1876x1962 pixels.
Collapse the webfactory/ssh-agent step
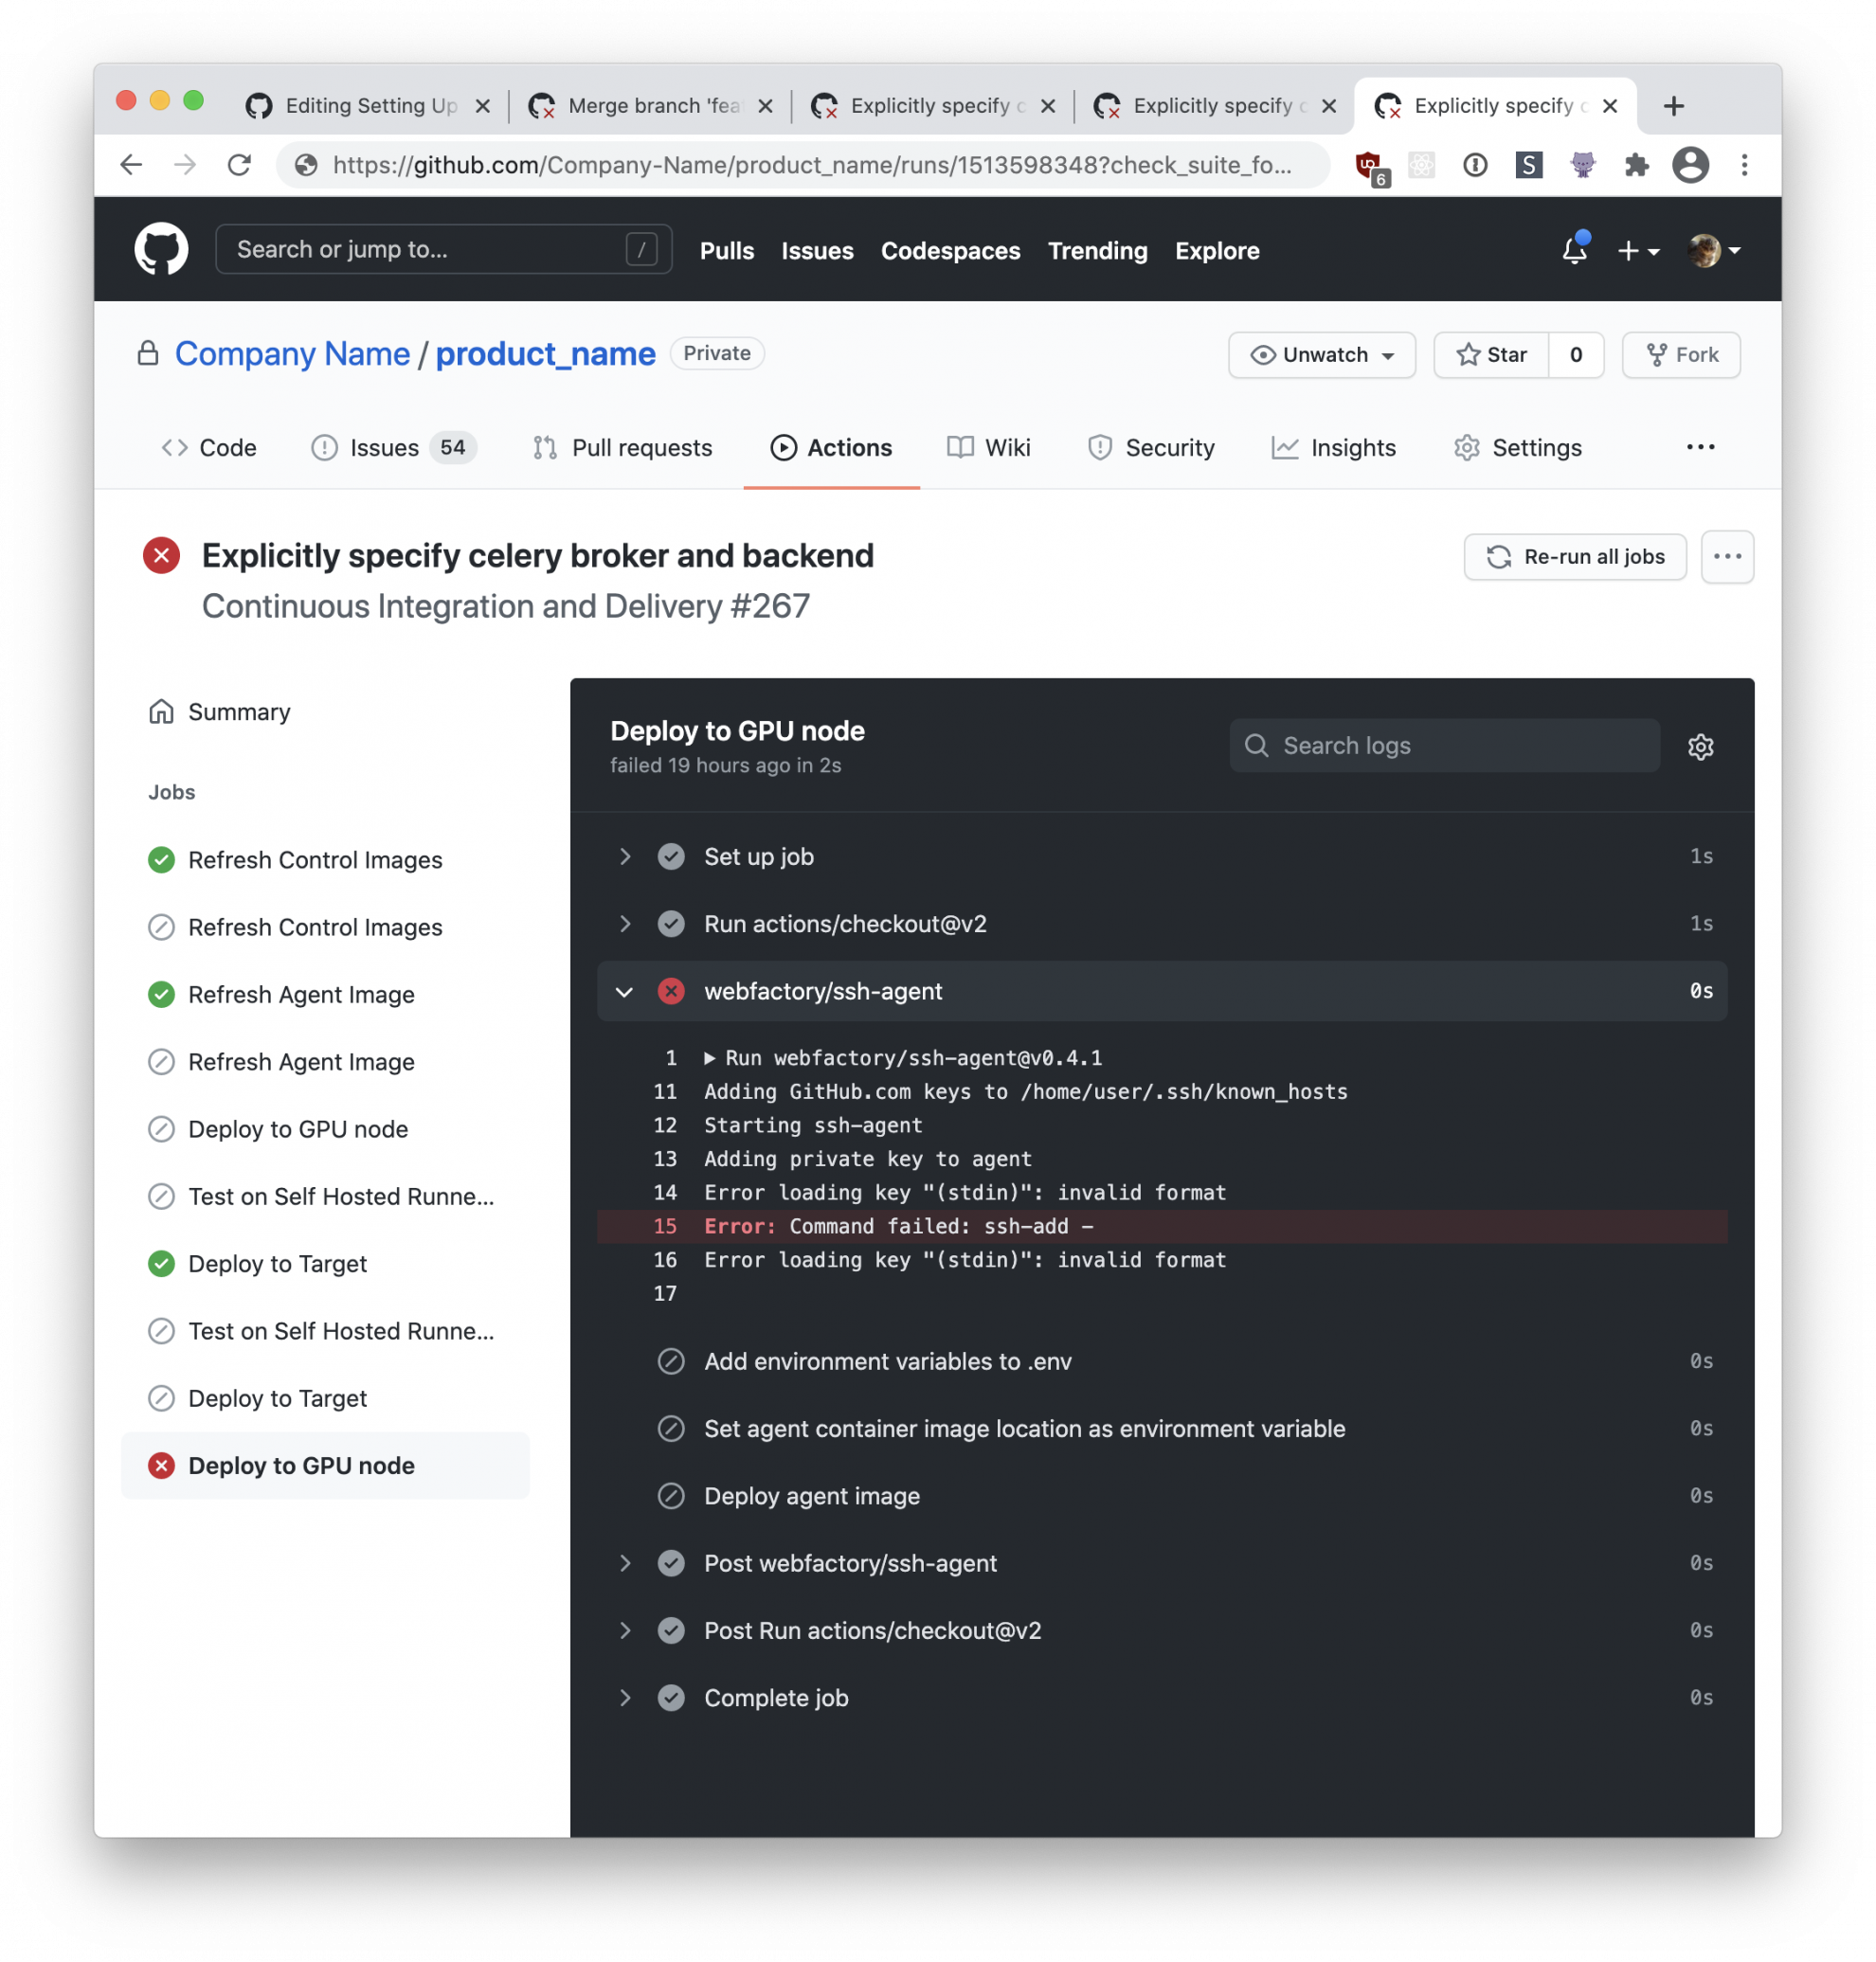[625, 991]
